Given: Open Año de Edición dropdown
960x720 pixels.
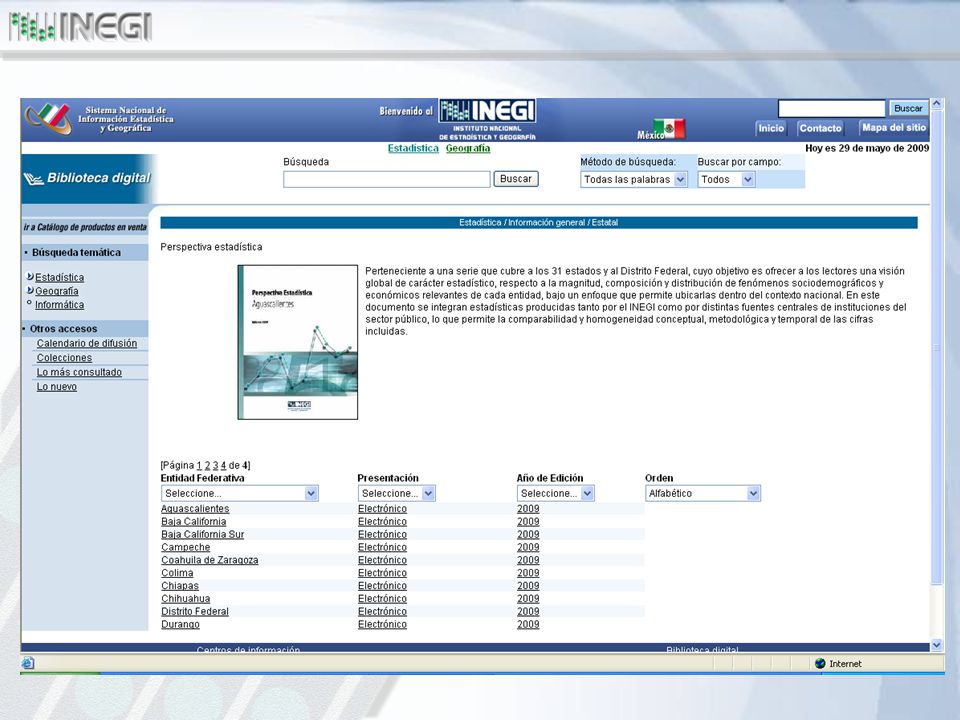Looking at the screenshot, I should (x=555, y=493).
